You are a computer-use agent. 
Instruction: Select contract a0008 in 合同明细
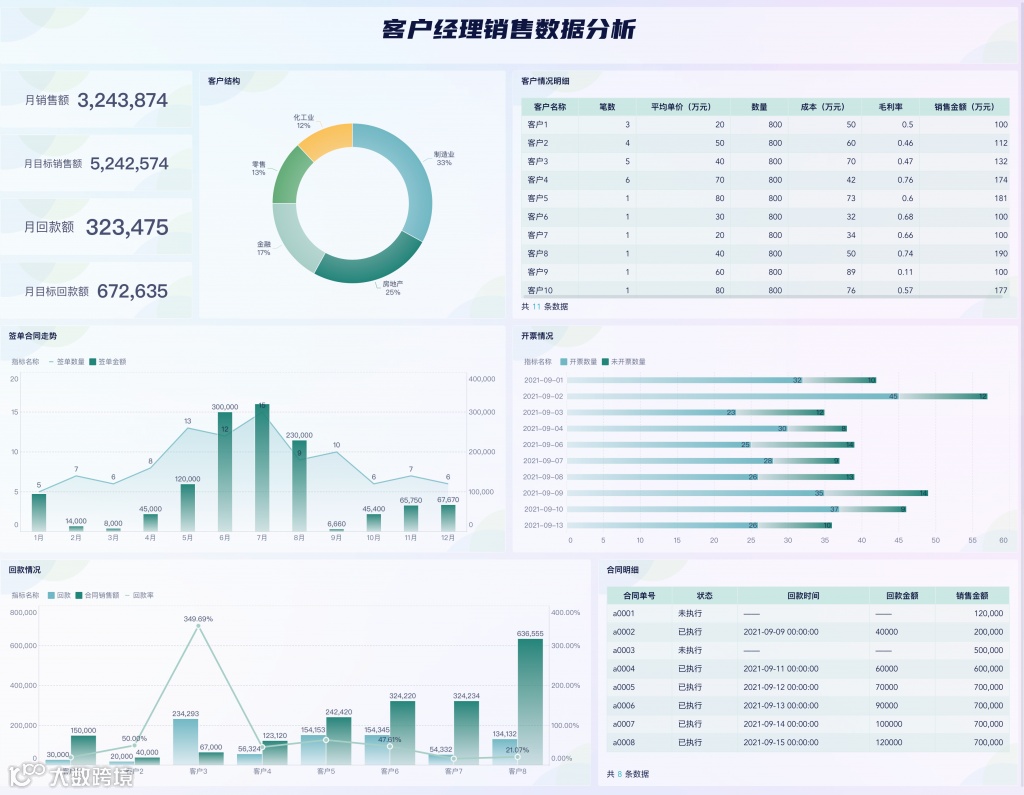pos(624,742)
